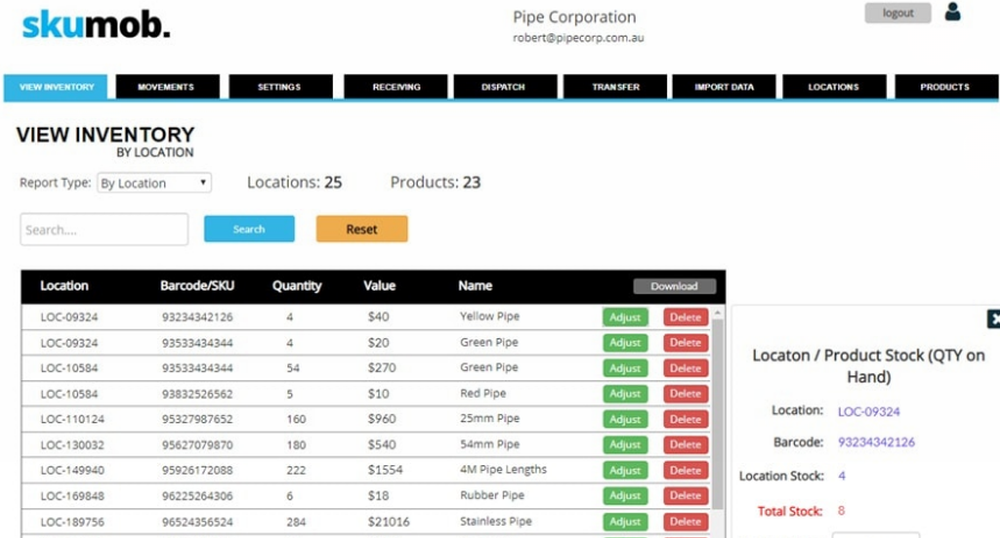Screen dimensions: 1000x538
Task: Click Location Stock value 4
Action: pos(842,476)
